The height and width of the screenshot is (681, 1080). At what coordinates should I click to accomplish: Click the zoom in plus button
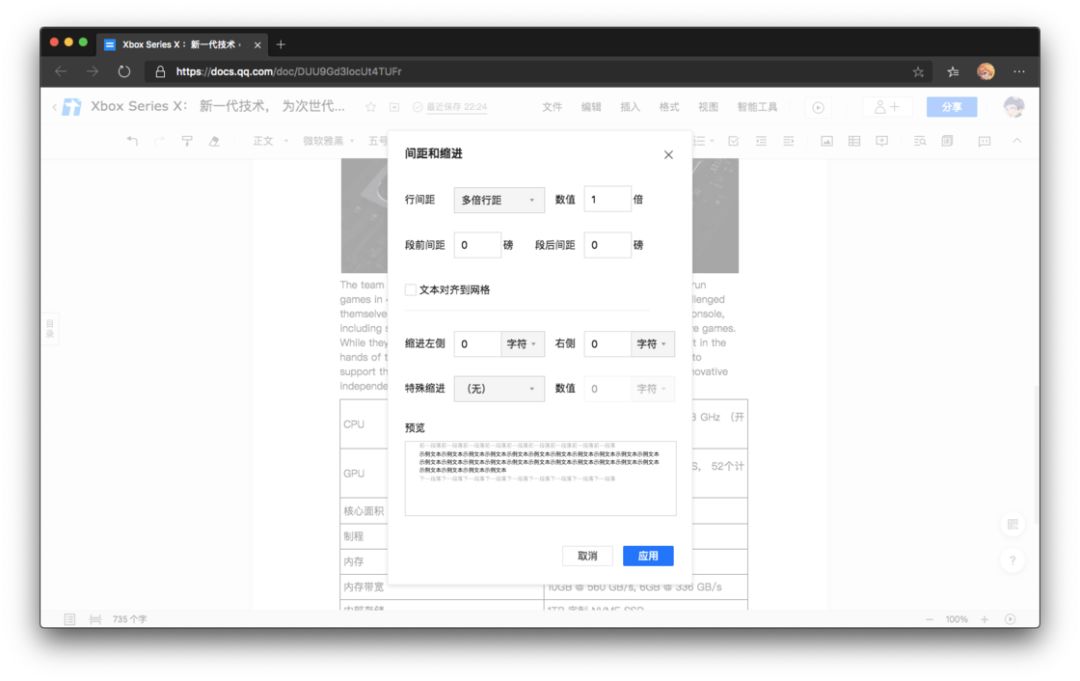tap(984, 619)
